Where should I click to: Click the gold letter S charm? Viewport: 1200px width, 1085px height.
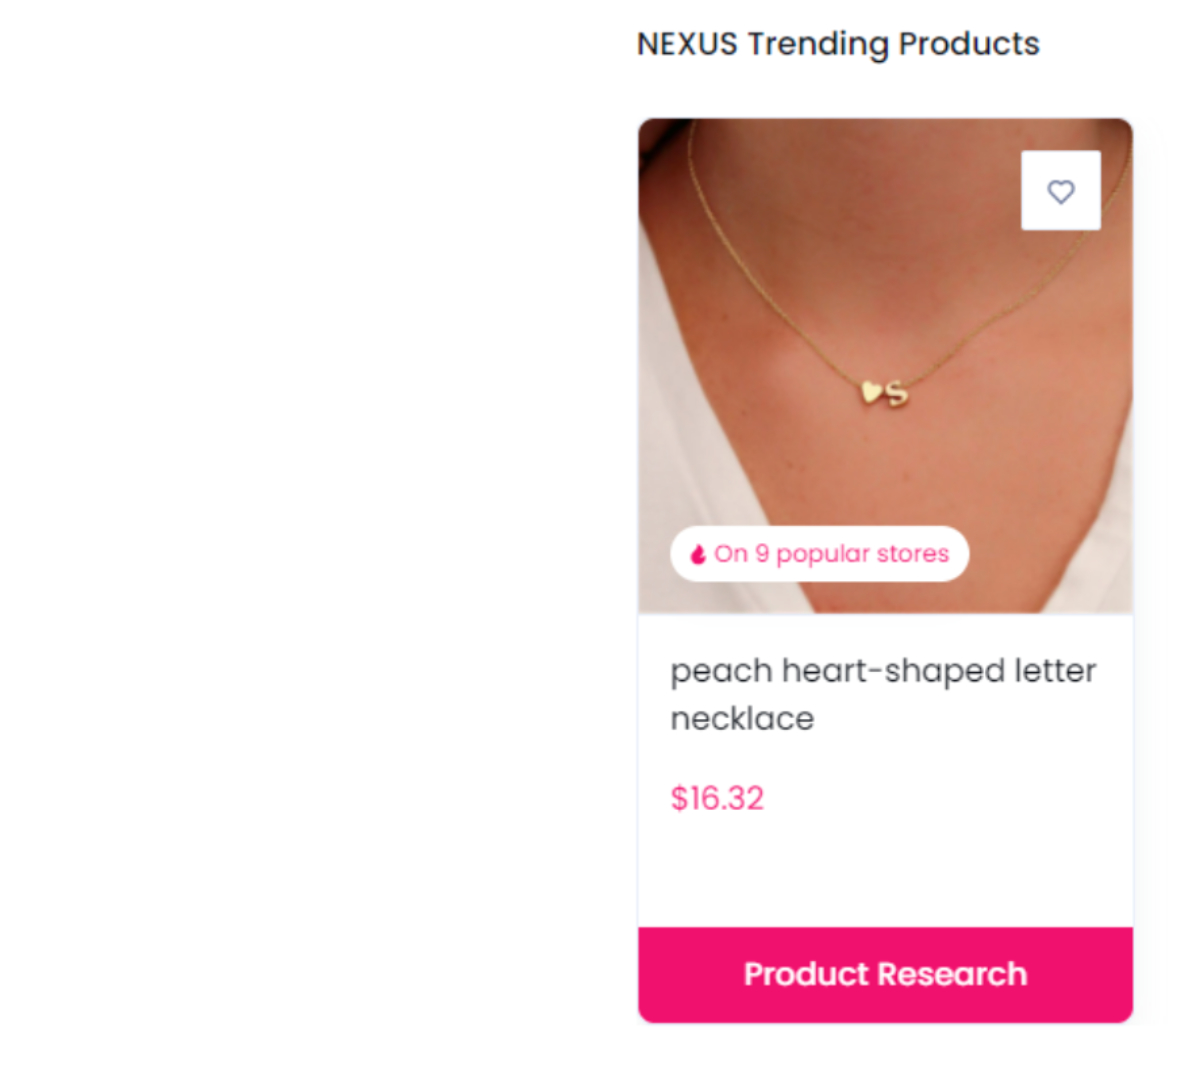897,394
